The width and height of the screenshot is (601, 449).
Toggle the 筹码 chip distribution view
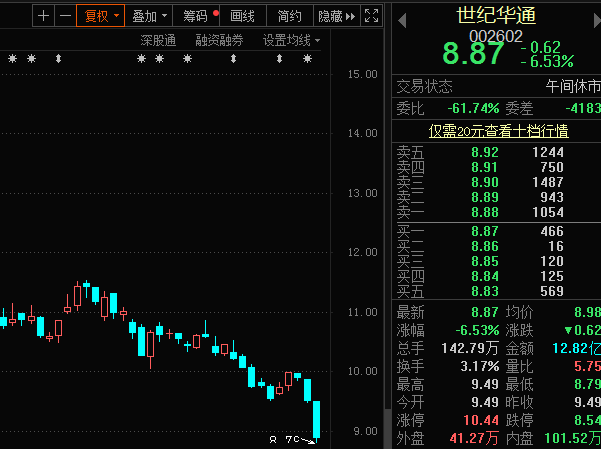pyautogui.click(x=195, y=16)
